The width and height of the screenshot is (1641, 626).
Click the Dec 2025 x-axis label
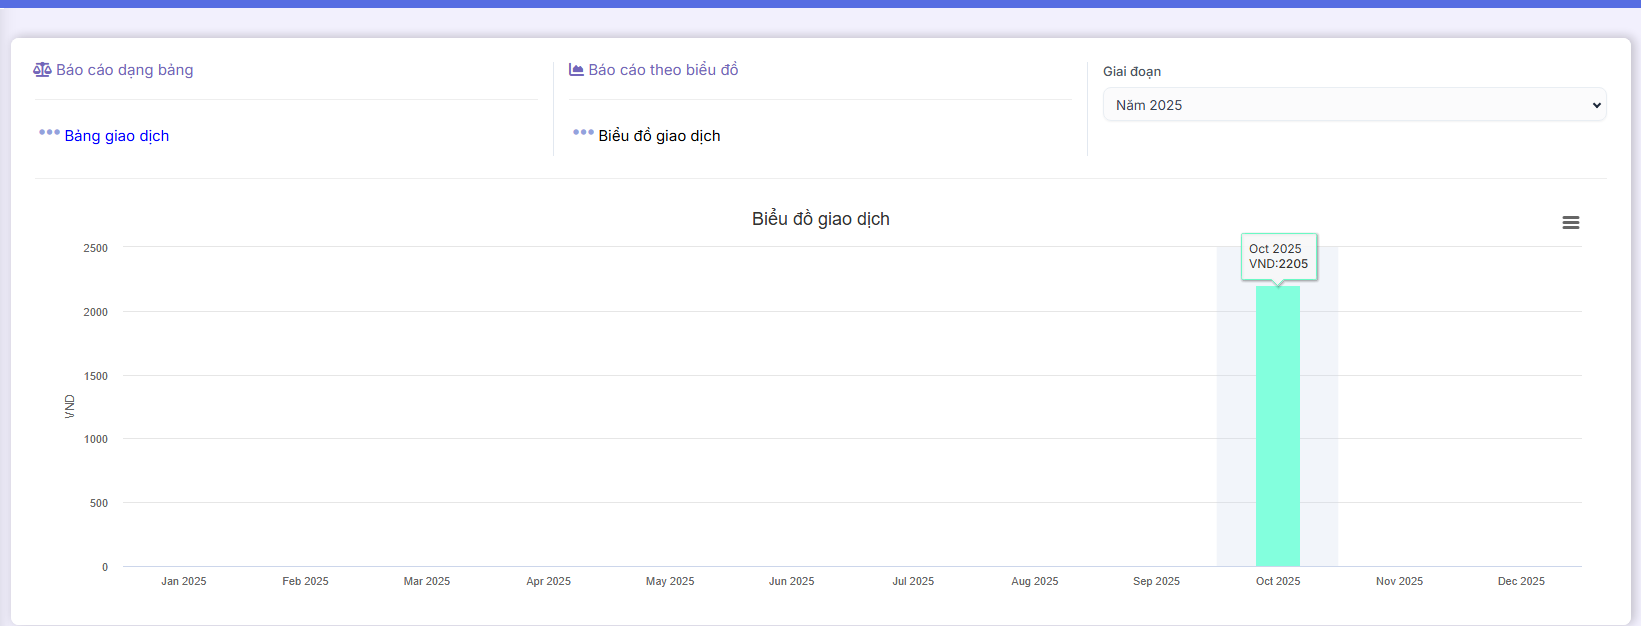pos(1521,581)
